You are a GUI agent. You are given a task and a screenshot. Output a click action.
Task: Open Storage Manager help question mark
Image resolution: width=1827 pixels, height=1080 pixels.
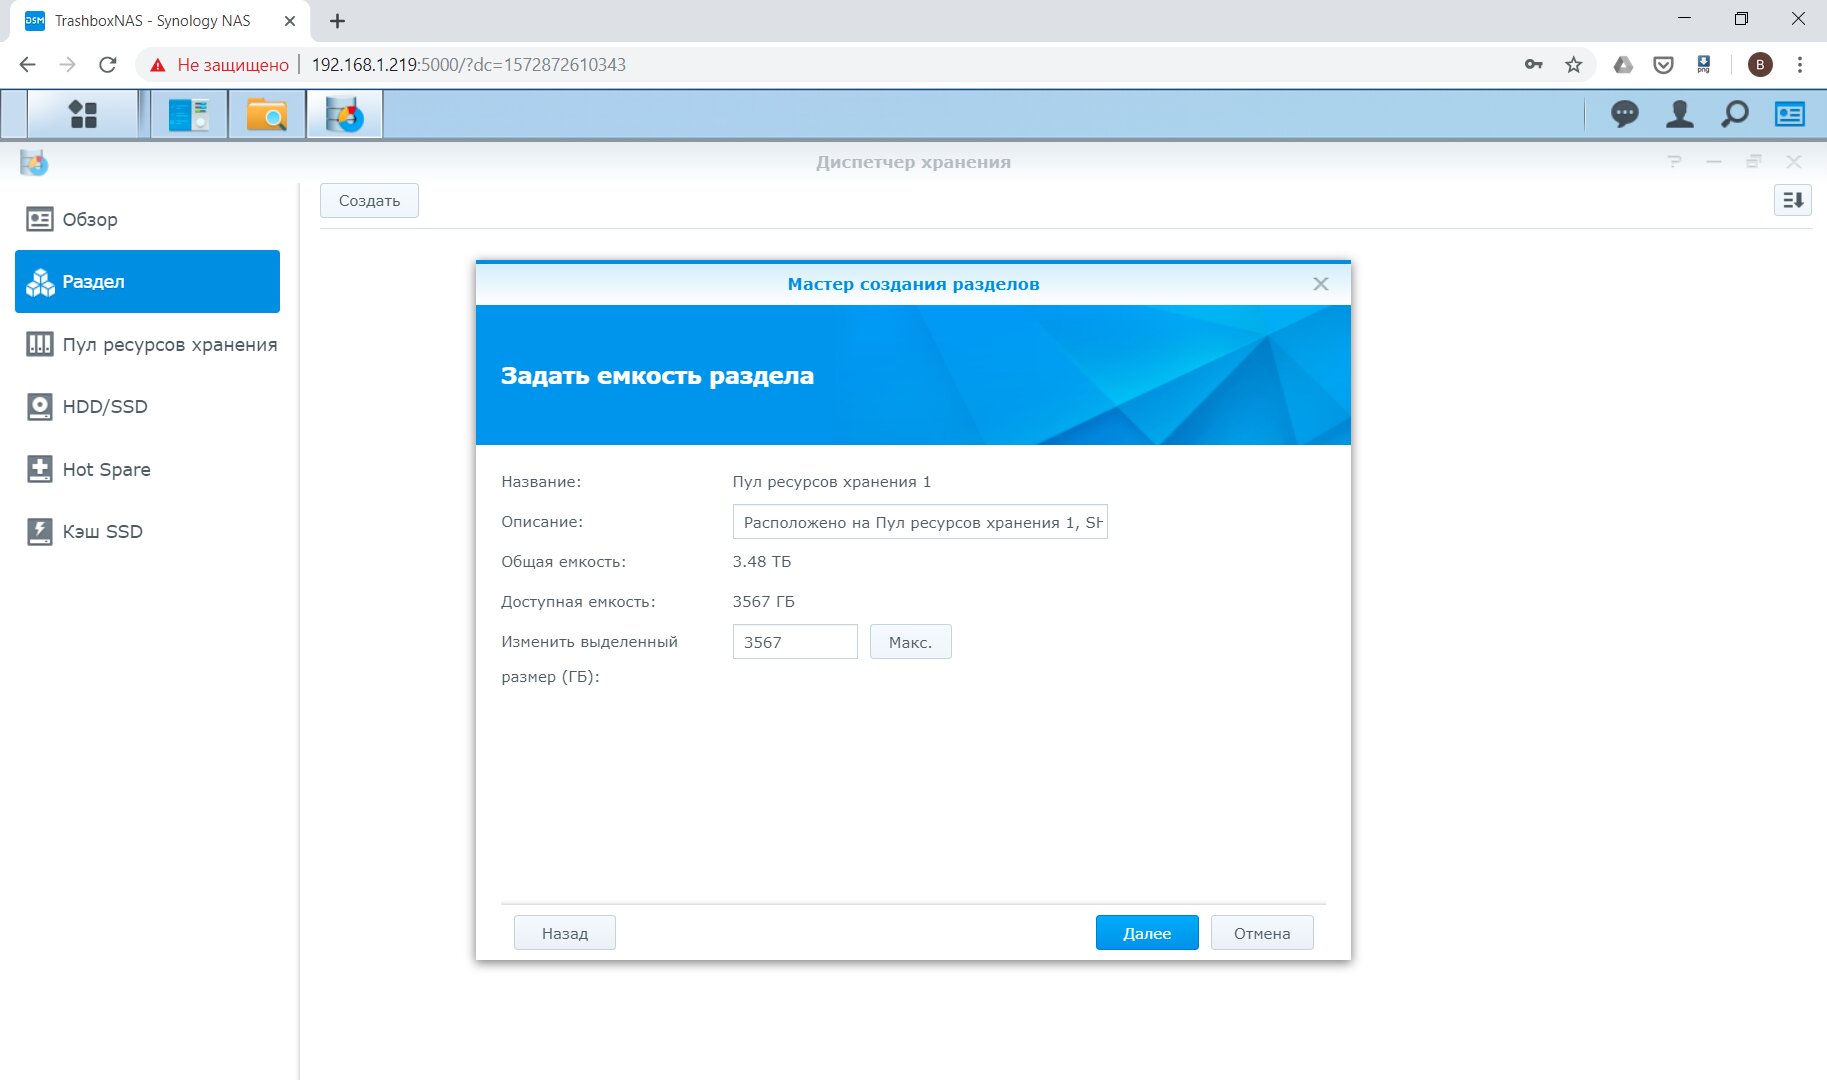[x=1675, y=162]
